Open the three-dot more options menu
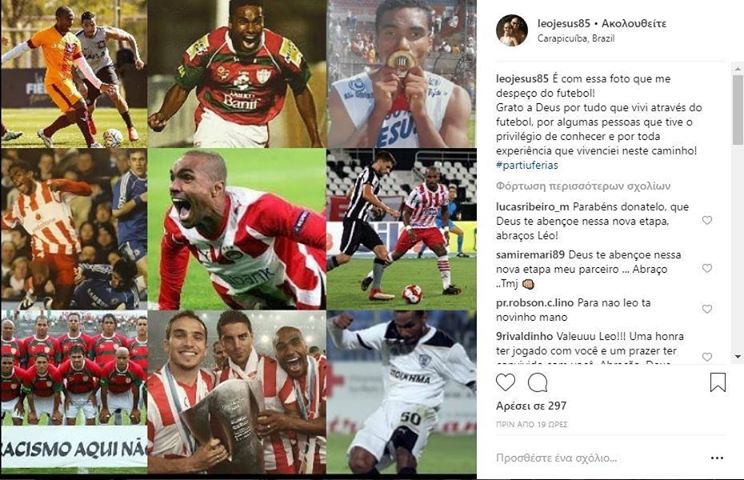Viewport: 744px width, 480px height. coord(717,458)
